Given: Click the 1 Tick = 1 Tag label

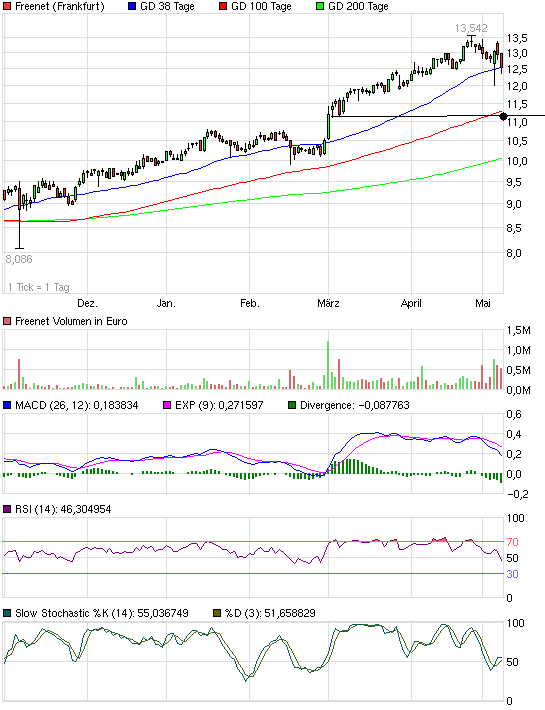Looking at the screenshot, I should [x=38, y=287].
